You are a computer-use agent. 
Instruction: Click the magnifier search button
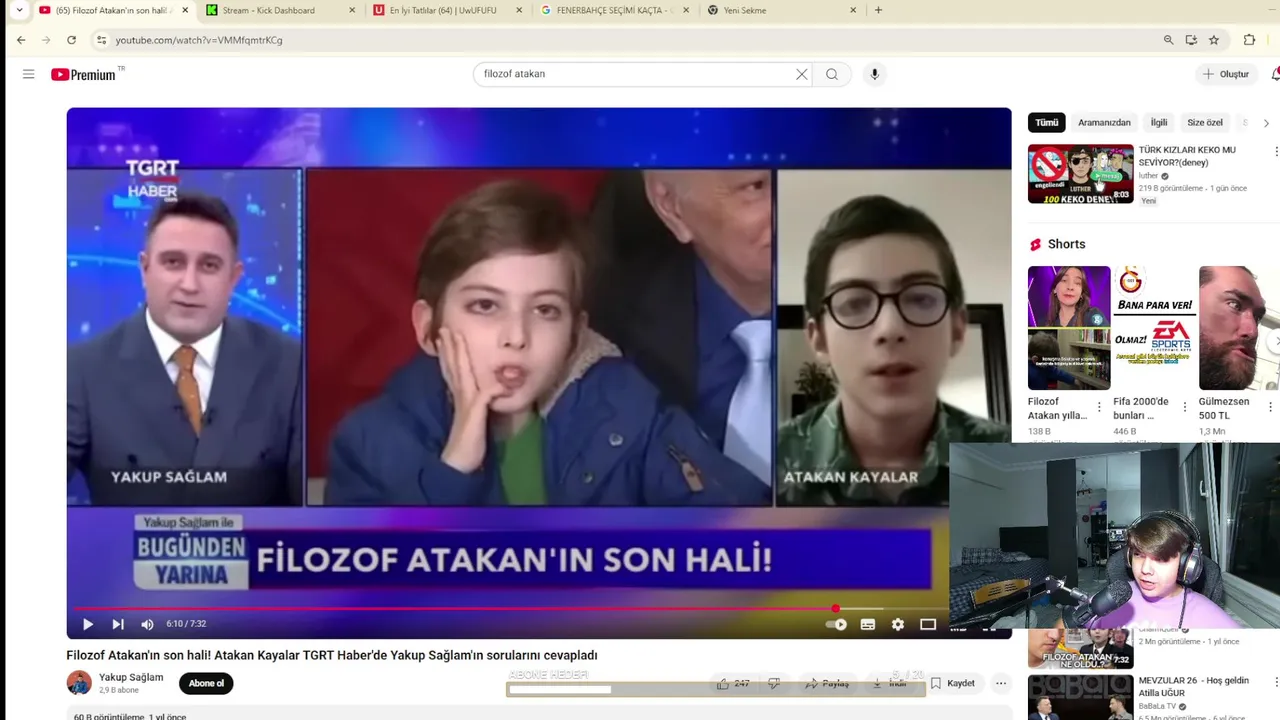832,74
